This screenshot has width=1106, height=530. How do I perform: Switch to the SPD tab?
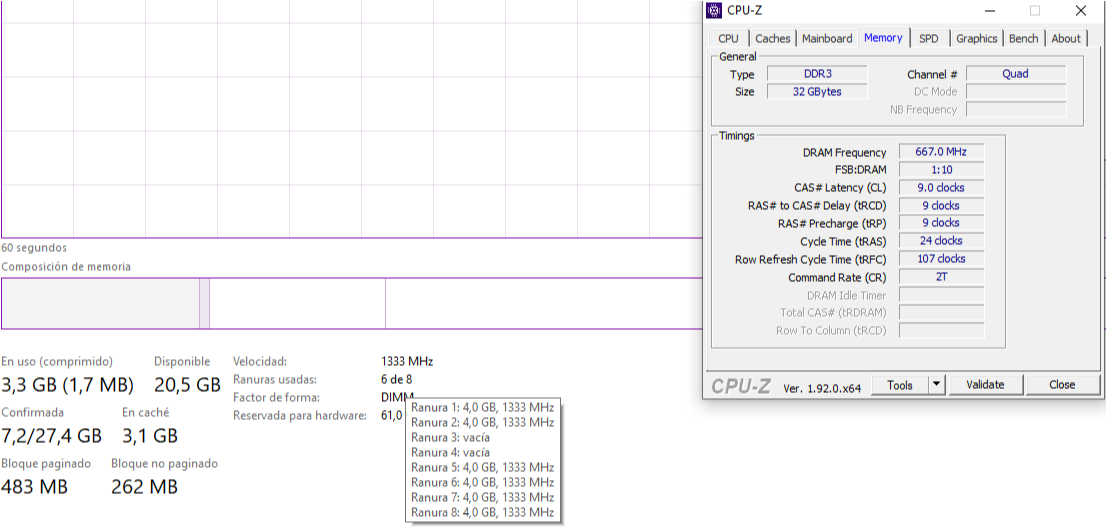pyautogui.click(x=929, y=39)
